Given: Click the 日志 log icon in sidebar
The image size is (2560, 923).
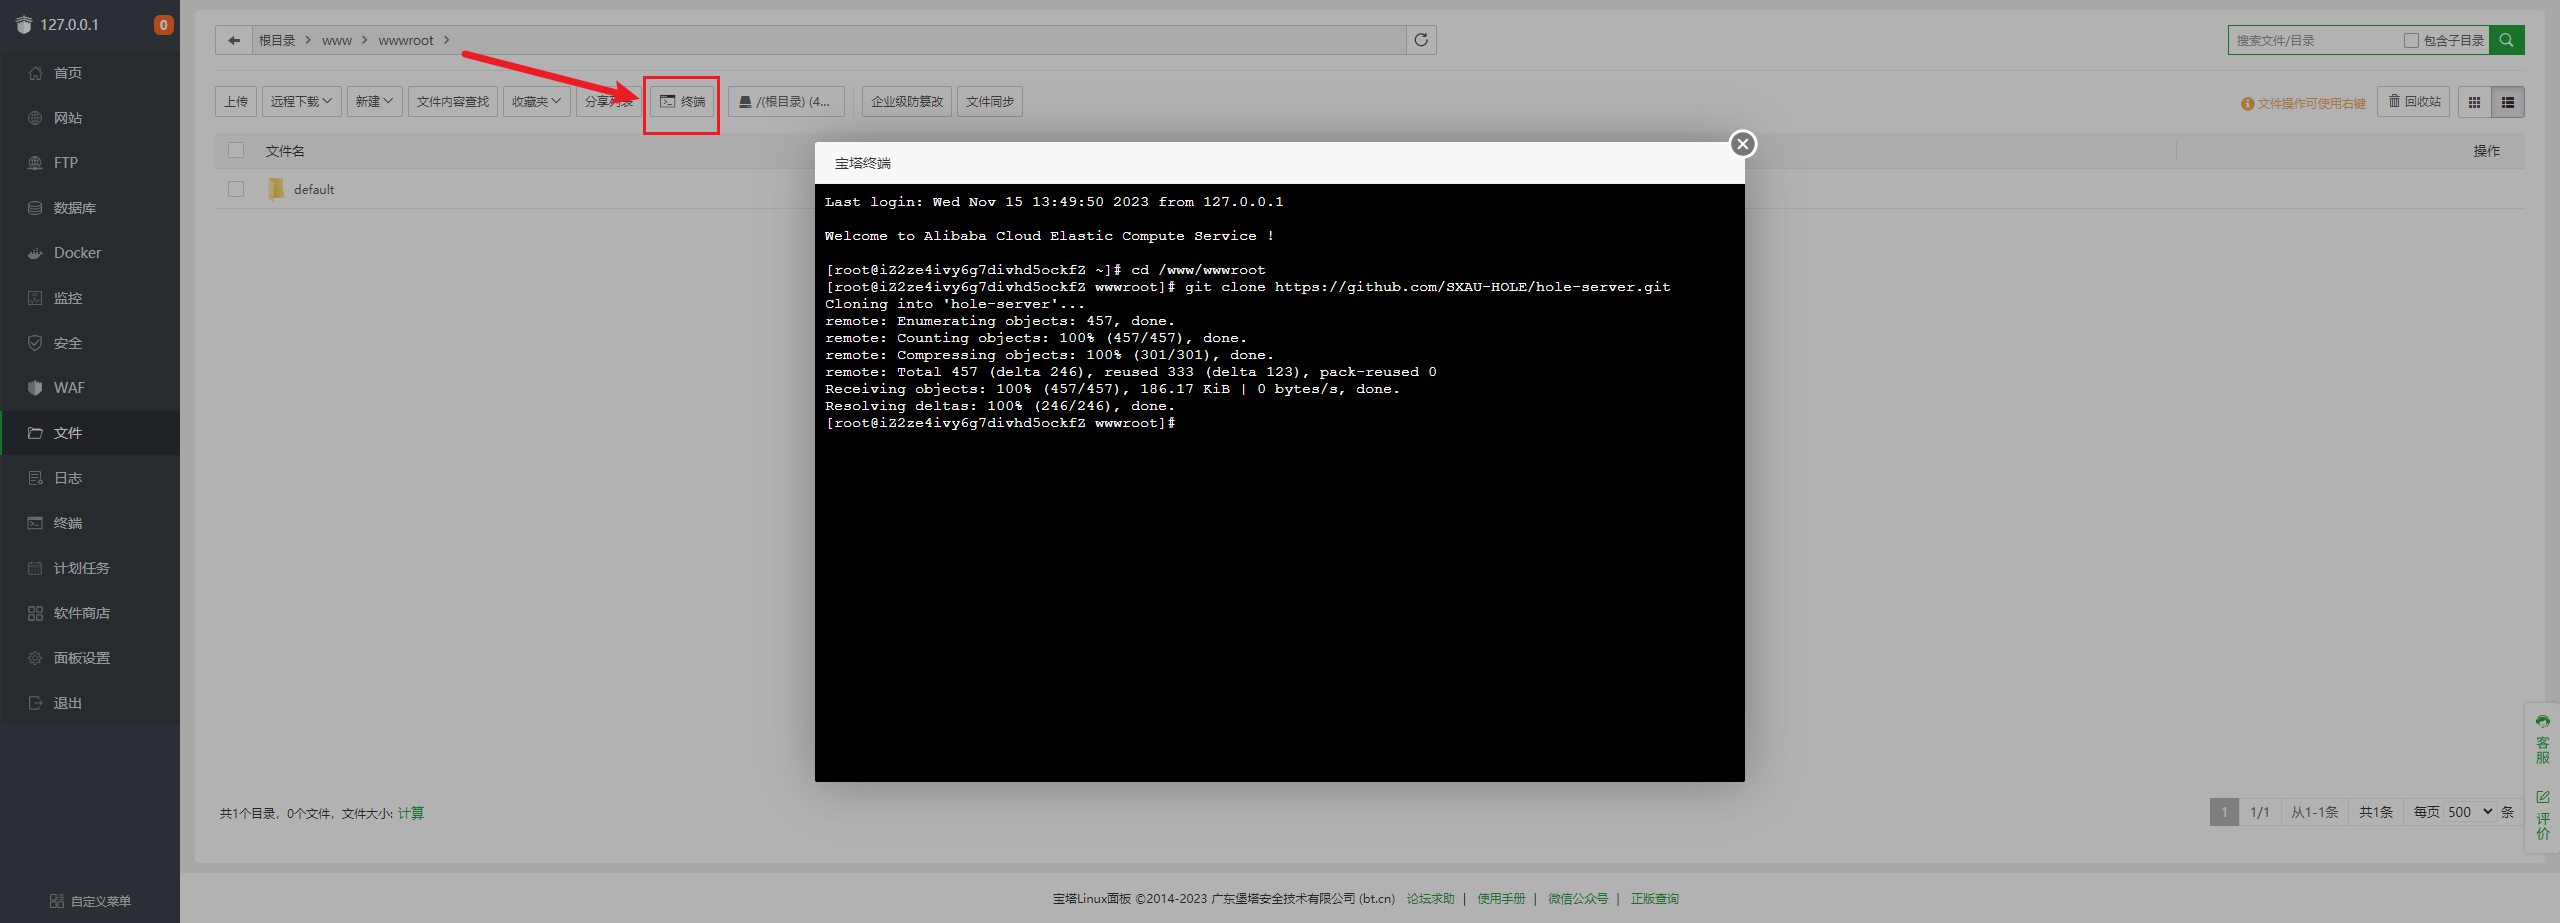Looking at the screenshot, I should [35, 478].
